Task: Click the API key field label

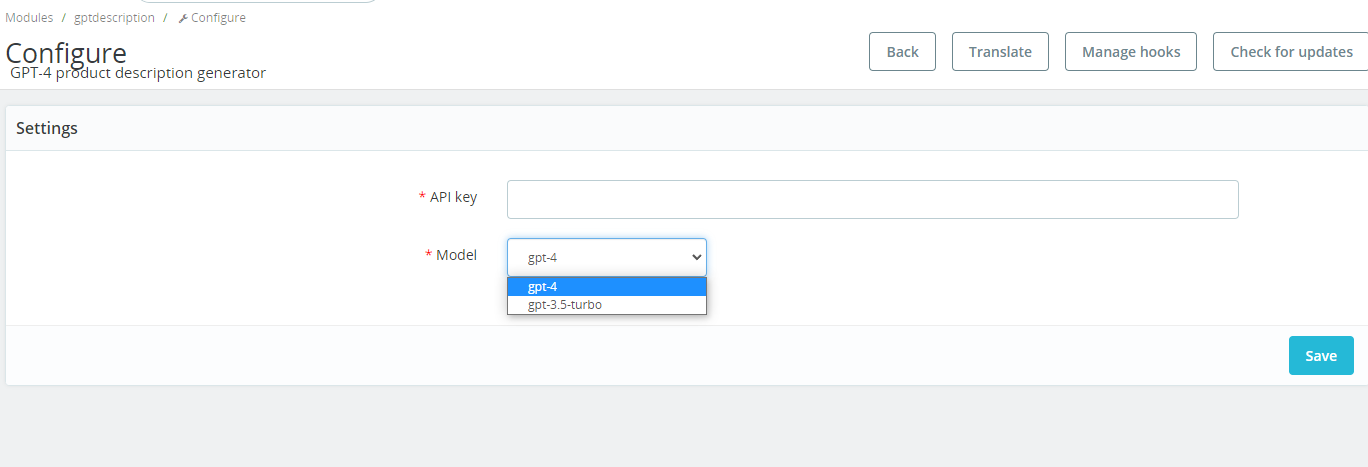Action: point(453,197)
